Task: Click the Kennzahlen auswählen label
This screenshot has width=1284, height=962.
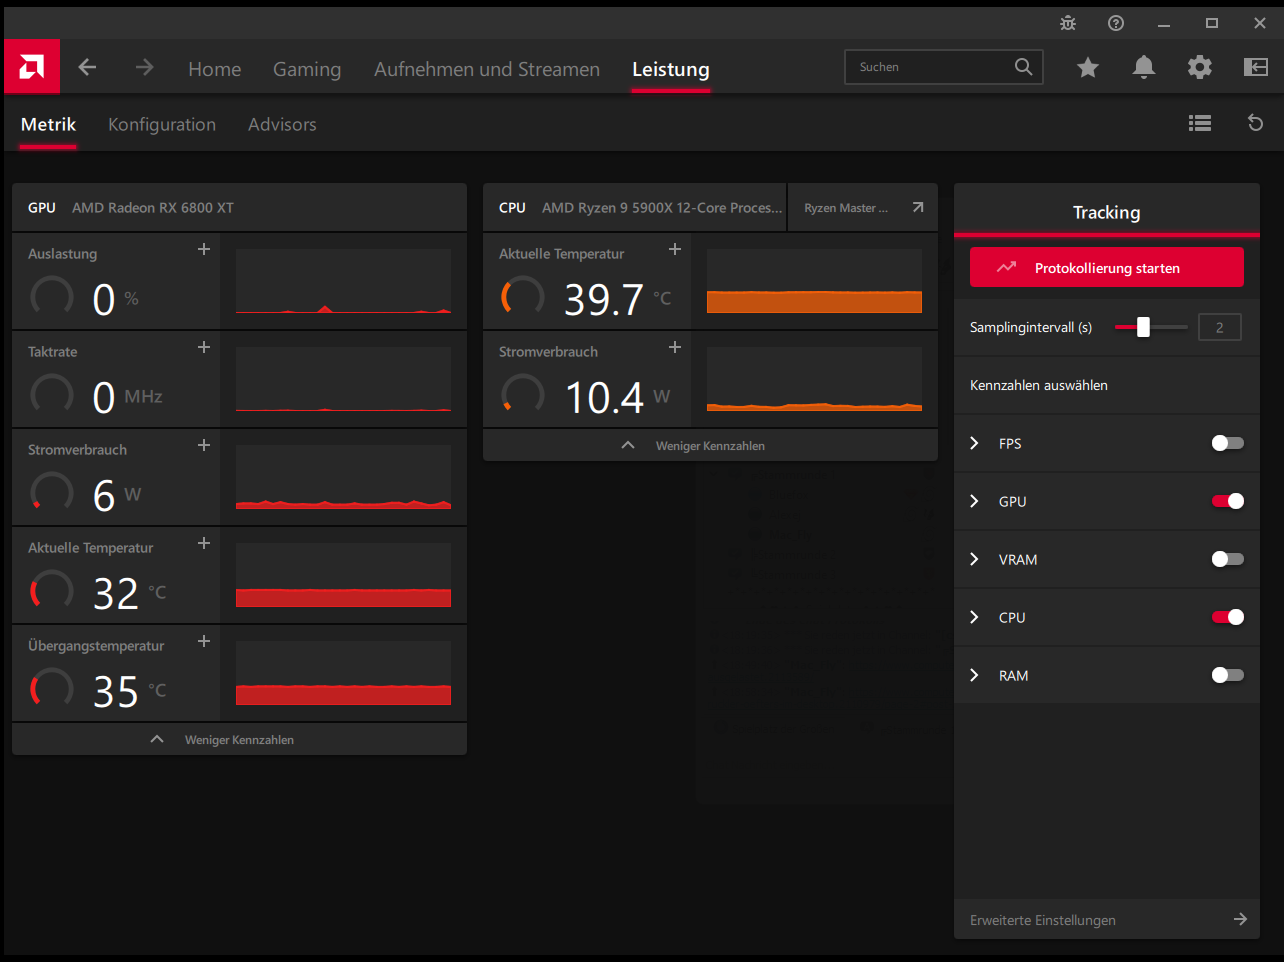Action: click(x=1039, y=385)
